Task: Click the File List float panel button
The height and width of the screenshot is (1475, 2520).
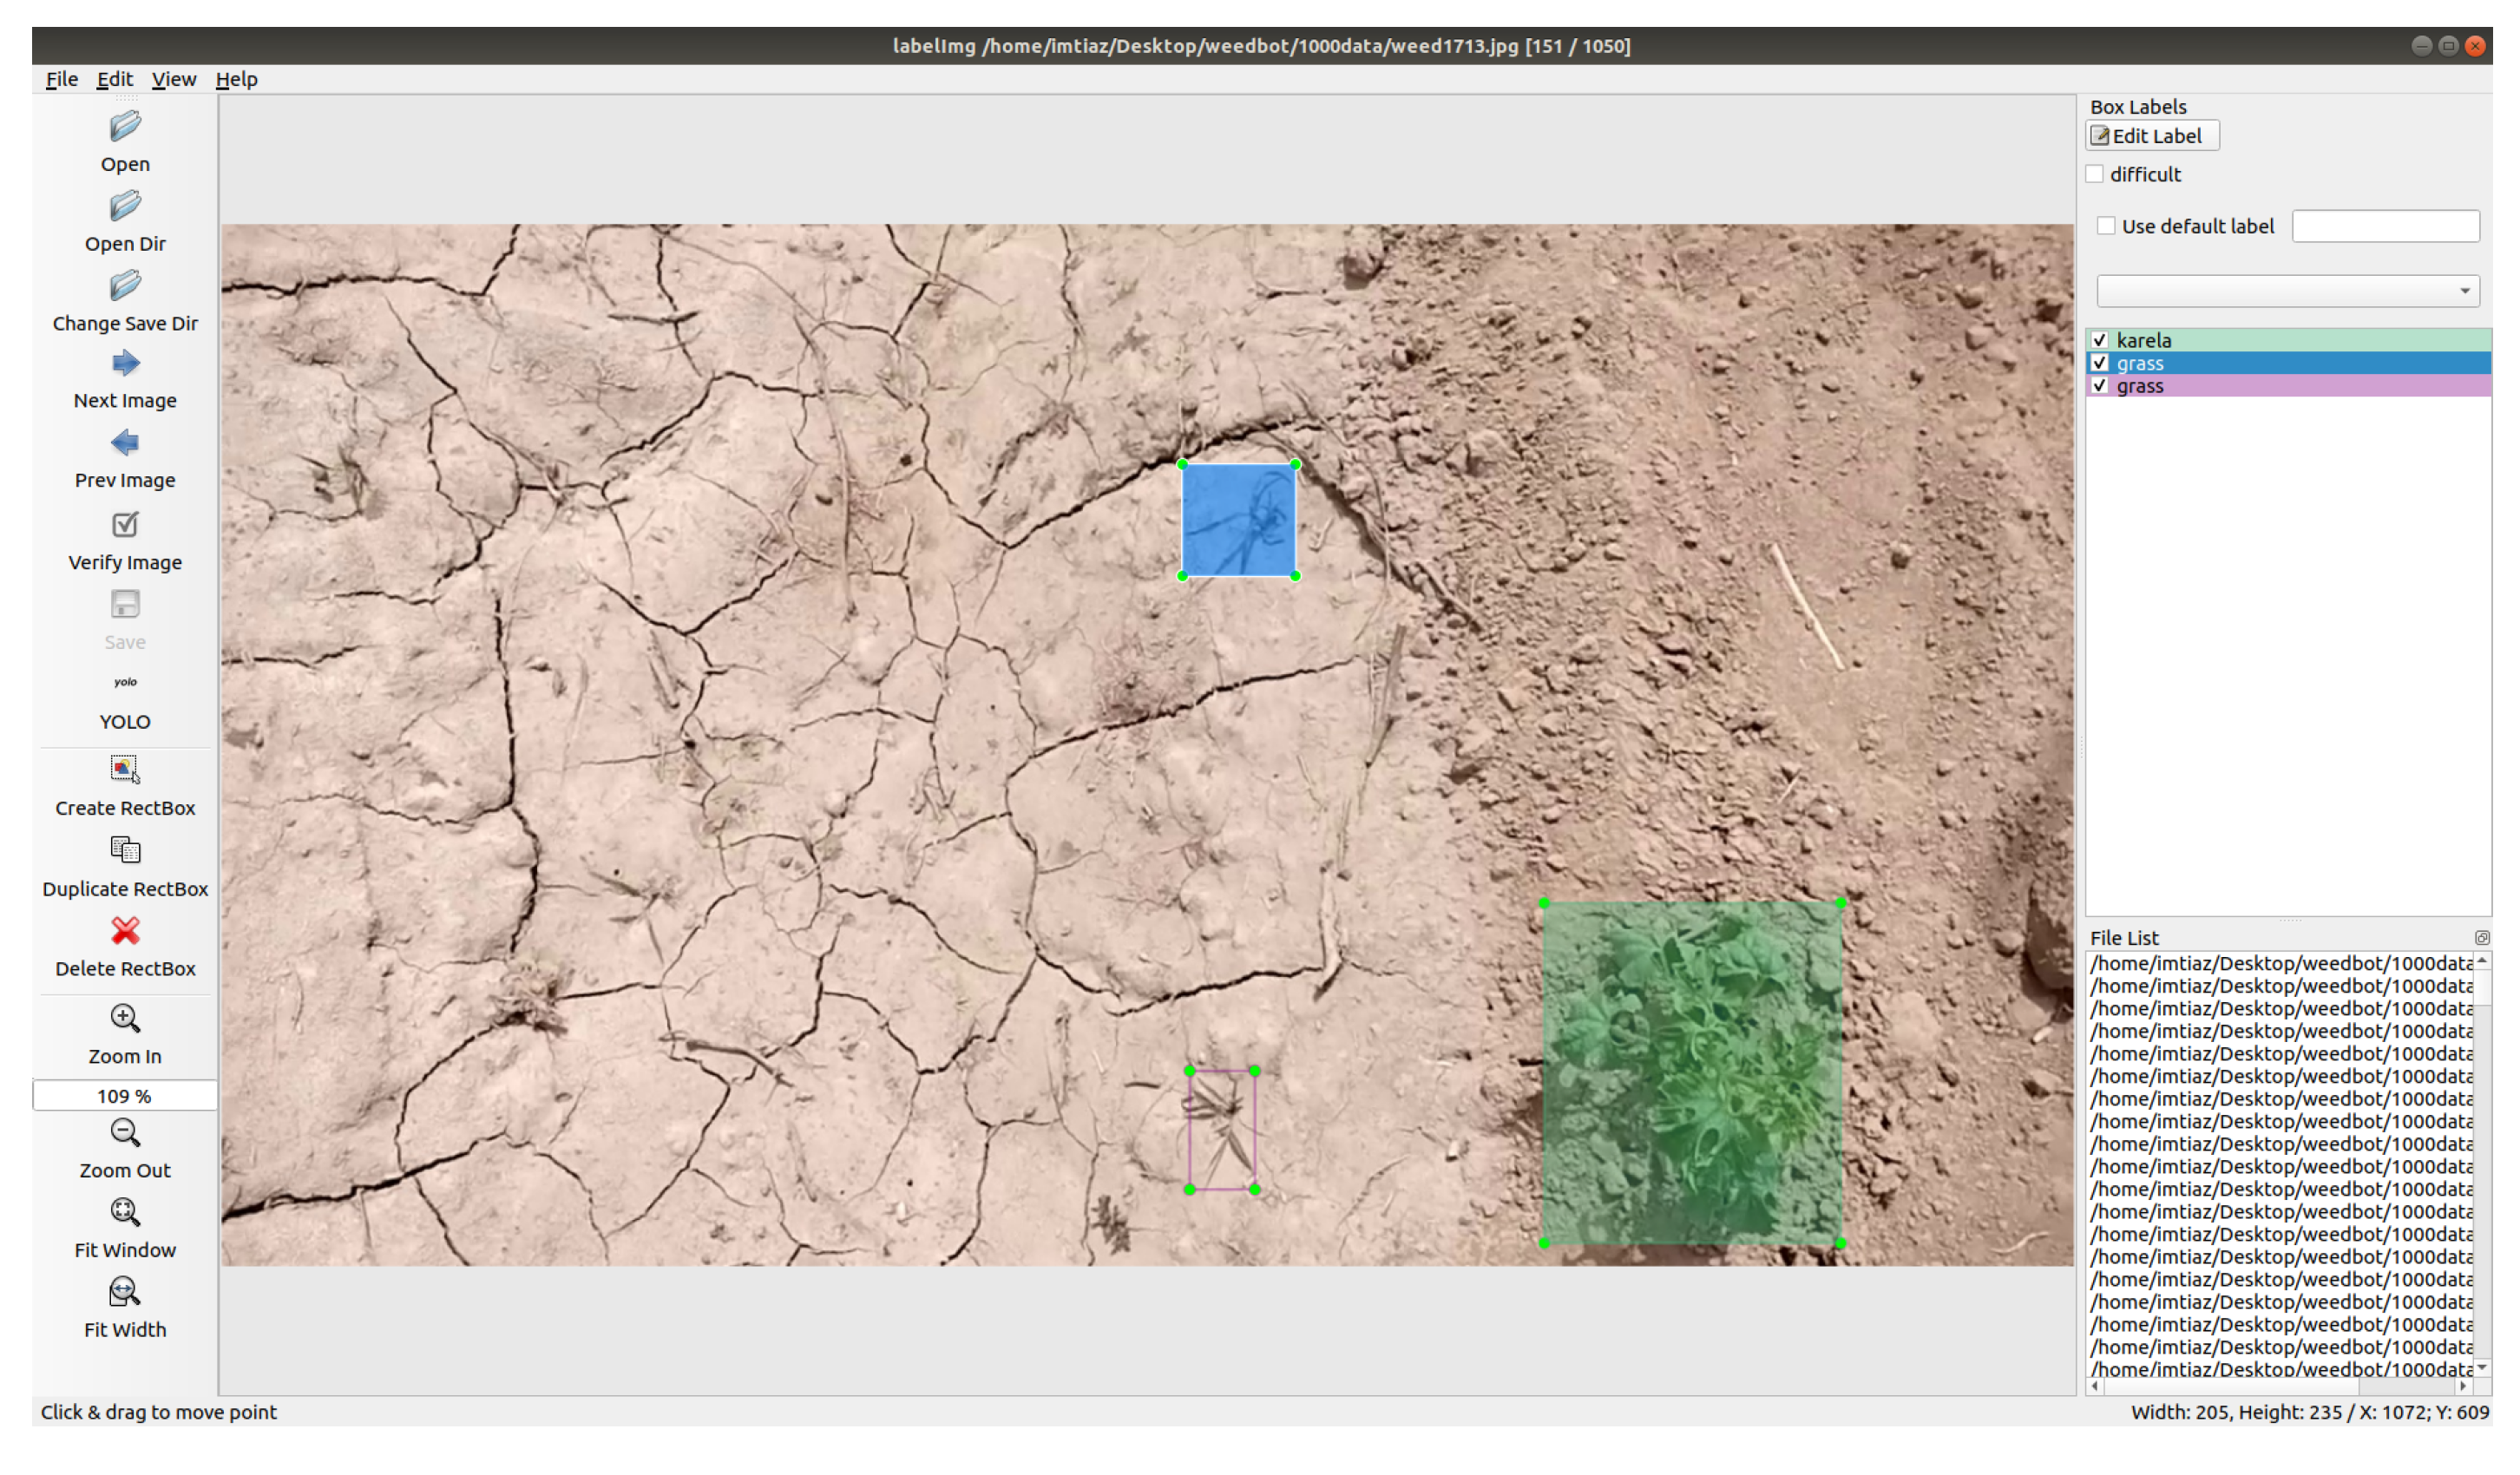Action: click(x=2482, y=938)
